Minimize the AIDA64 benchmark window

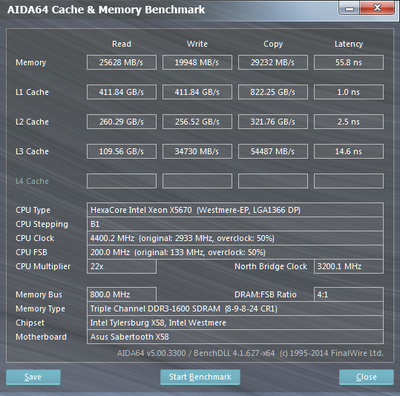pos(349,8)
